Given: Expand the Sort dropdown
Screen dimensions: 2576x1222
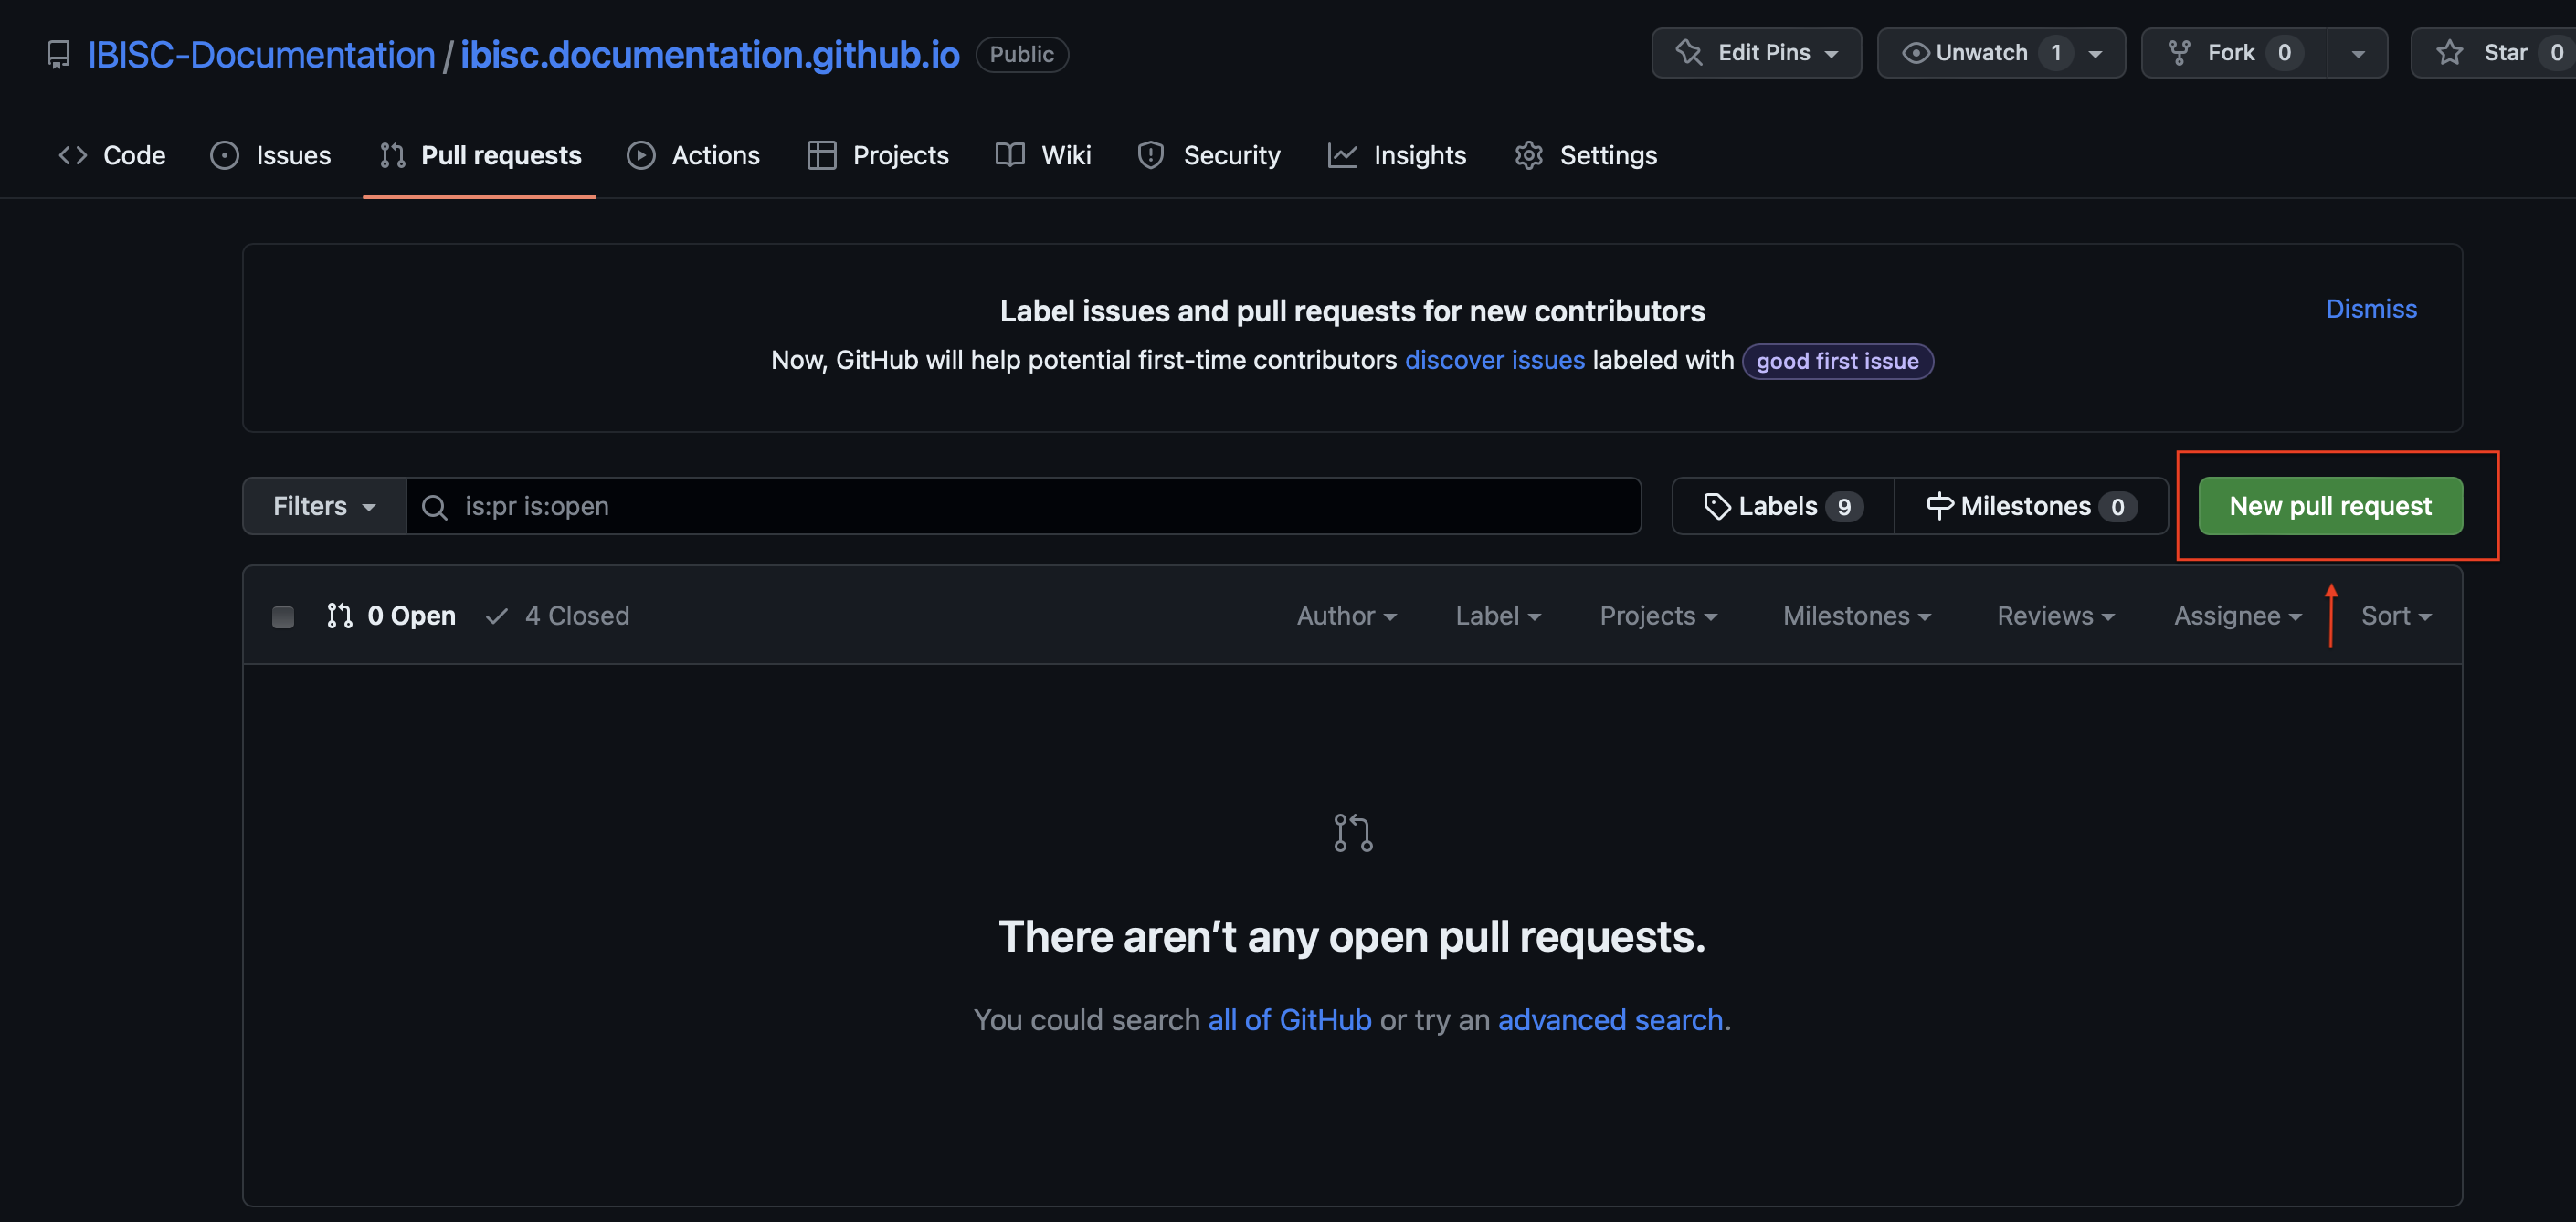Looking at the screenshot, I should pyautogui.click(x=2395, y=616).
